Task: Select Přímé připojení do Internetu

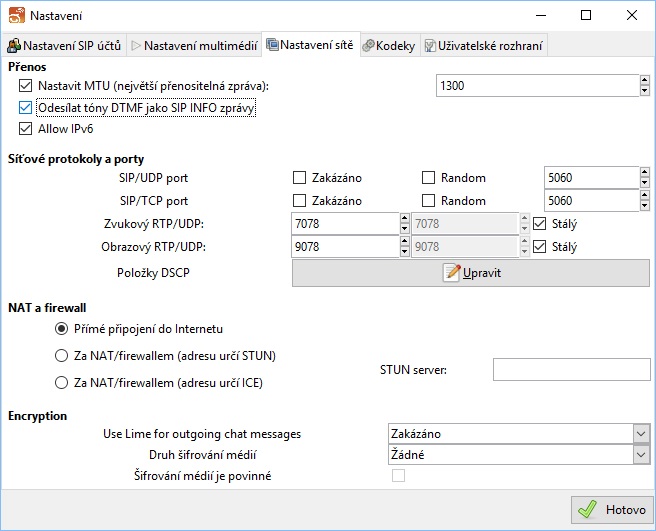Action: 62,329
